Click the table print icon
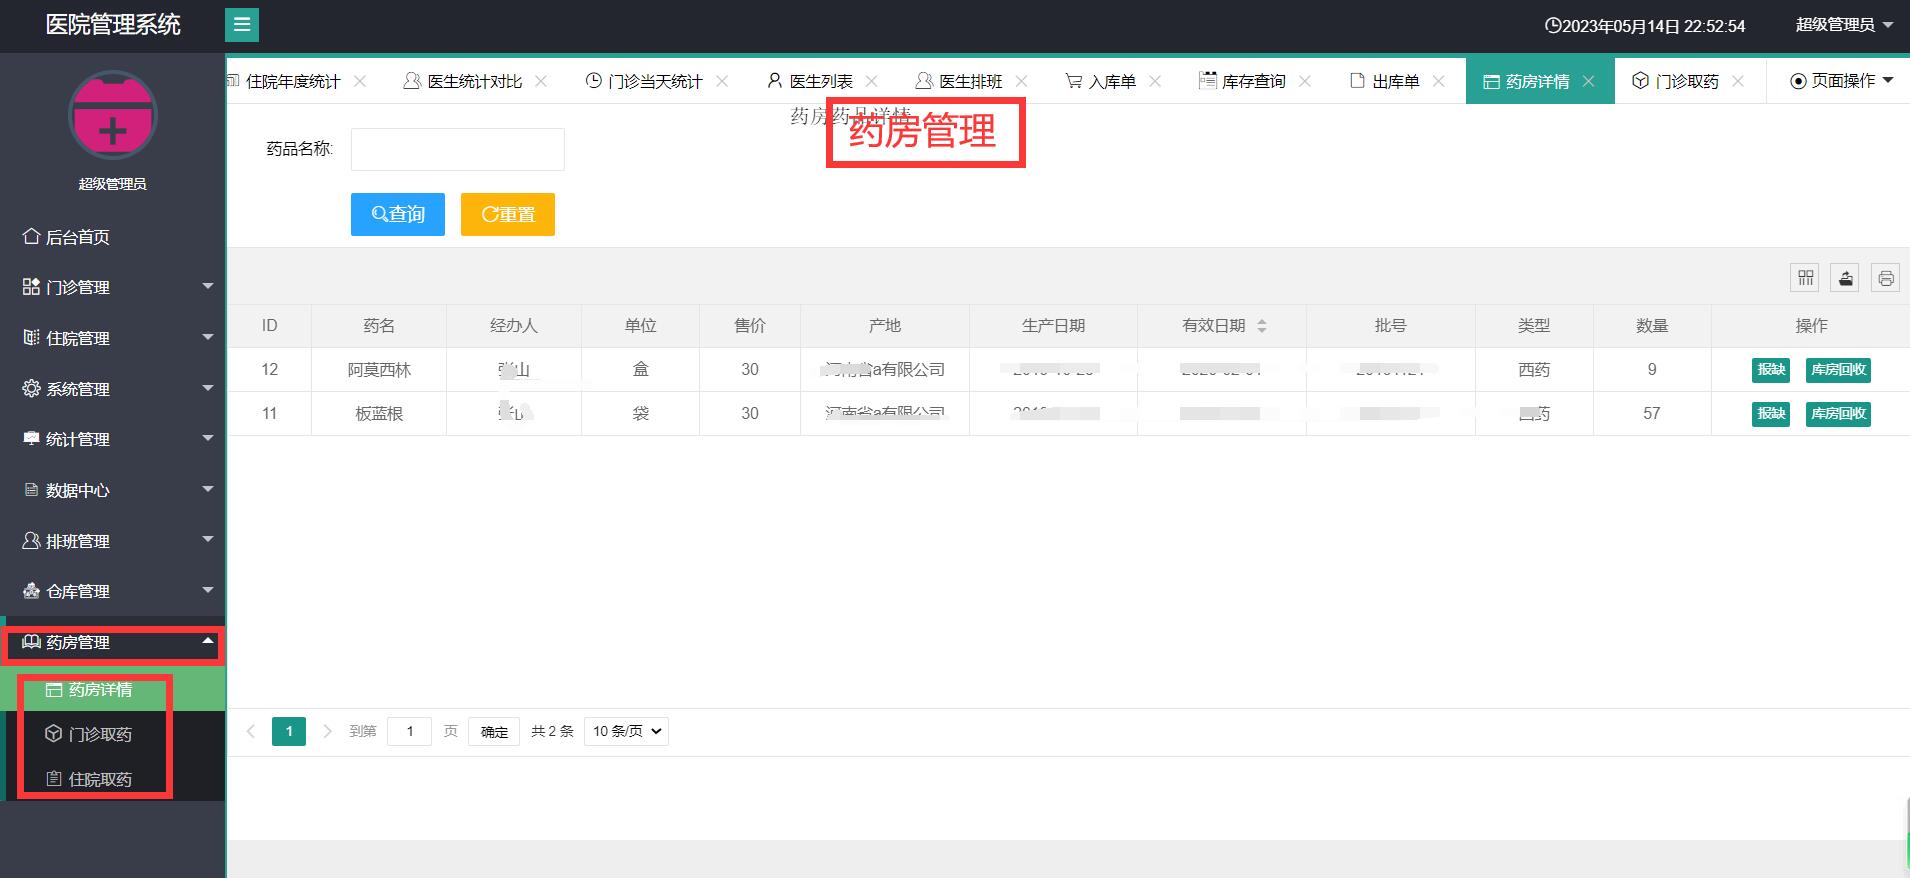The image size is (1910, 878). pos(1886,278)
